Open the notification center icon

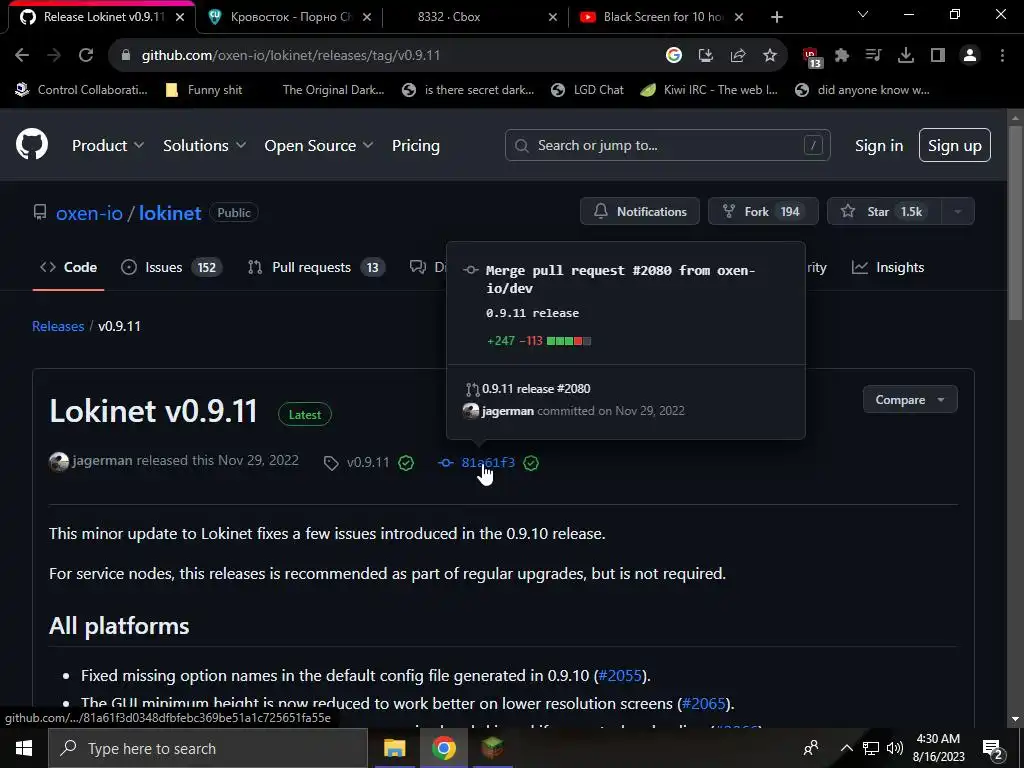992,748
